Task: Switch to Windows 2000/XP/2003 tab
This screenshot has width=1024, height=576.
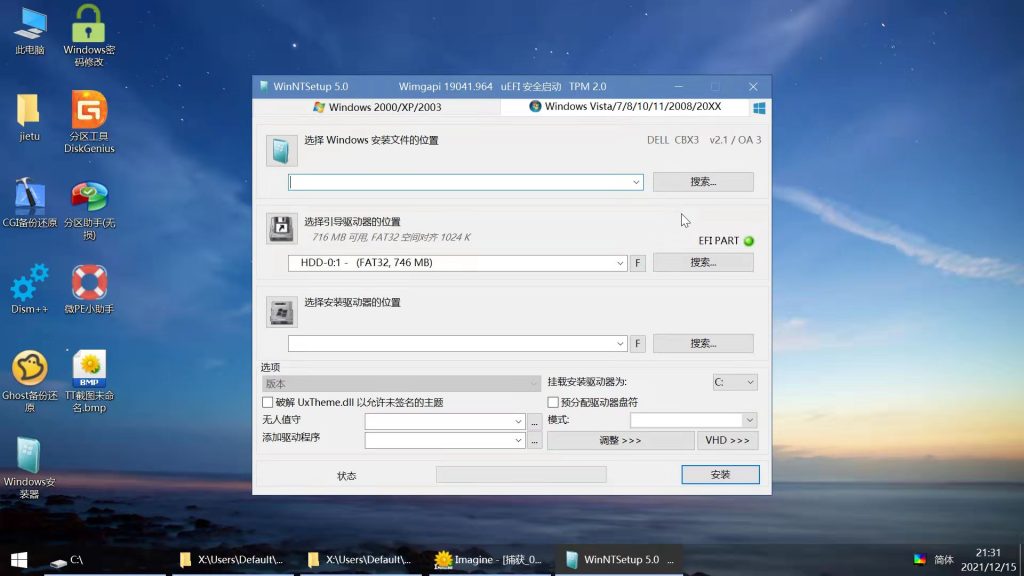Action: pos(377,107)
